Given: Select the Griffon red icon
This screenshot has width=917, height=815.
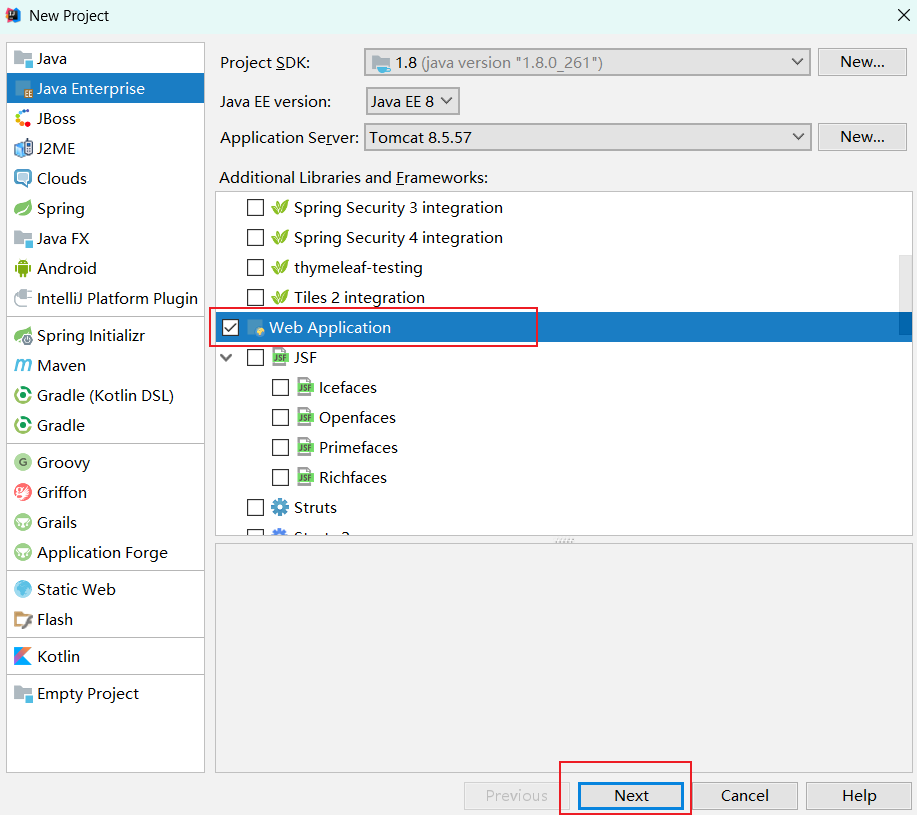Looking at the screenshot, I should pos(23,492).
